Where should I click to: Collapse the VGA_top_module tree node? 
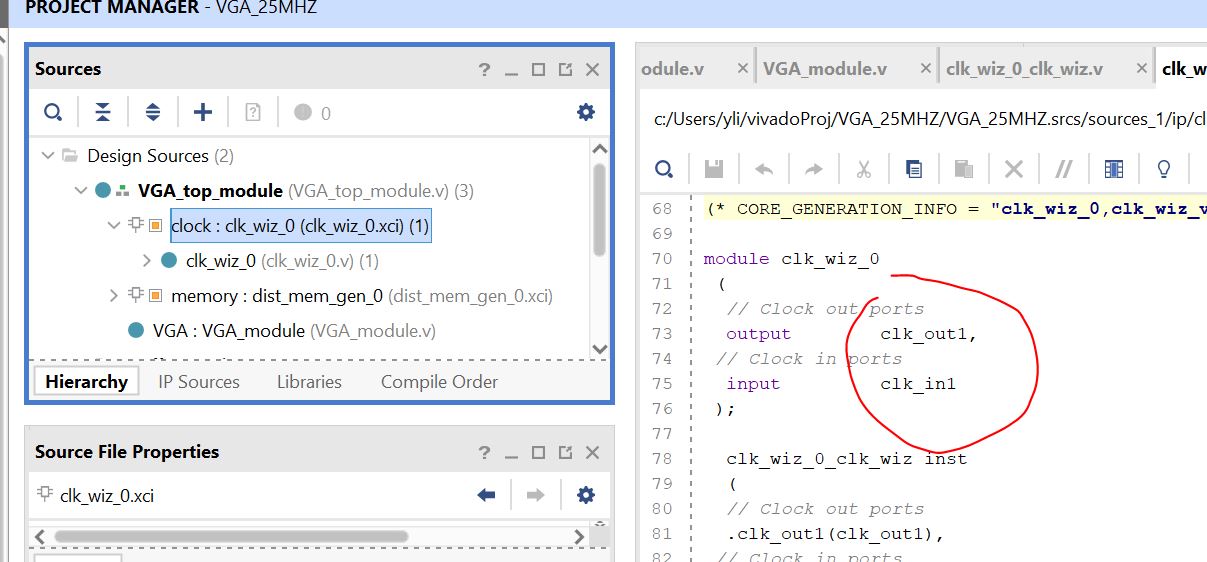(x=81, y=191)
